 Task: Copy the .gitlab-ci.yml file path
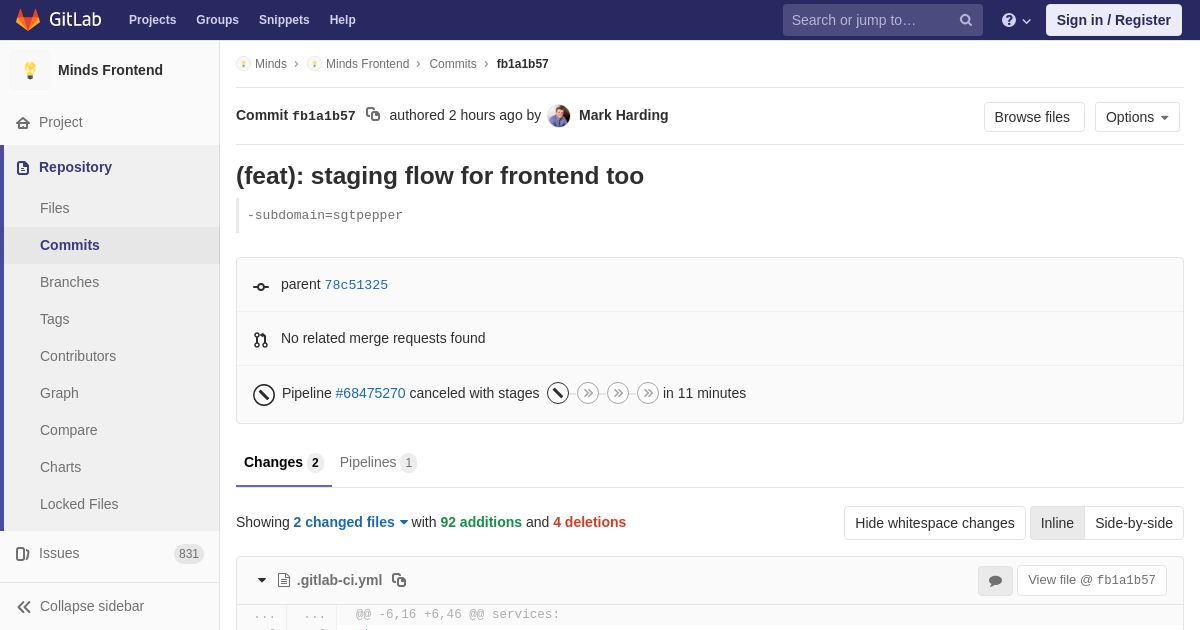(x=399, y=580)
